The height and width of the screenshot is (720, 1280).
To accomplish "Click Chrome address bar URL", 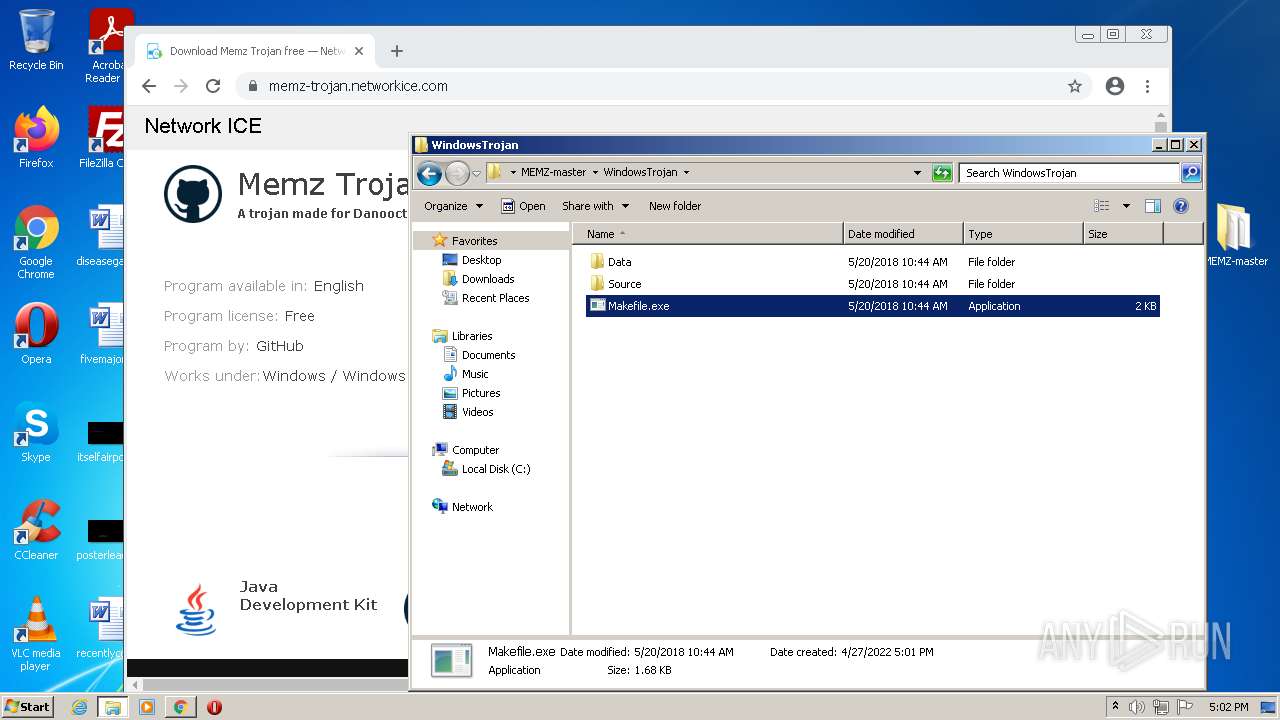I will click(x=358, y=86).
